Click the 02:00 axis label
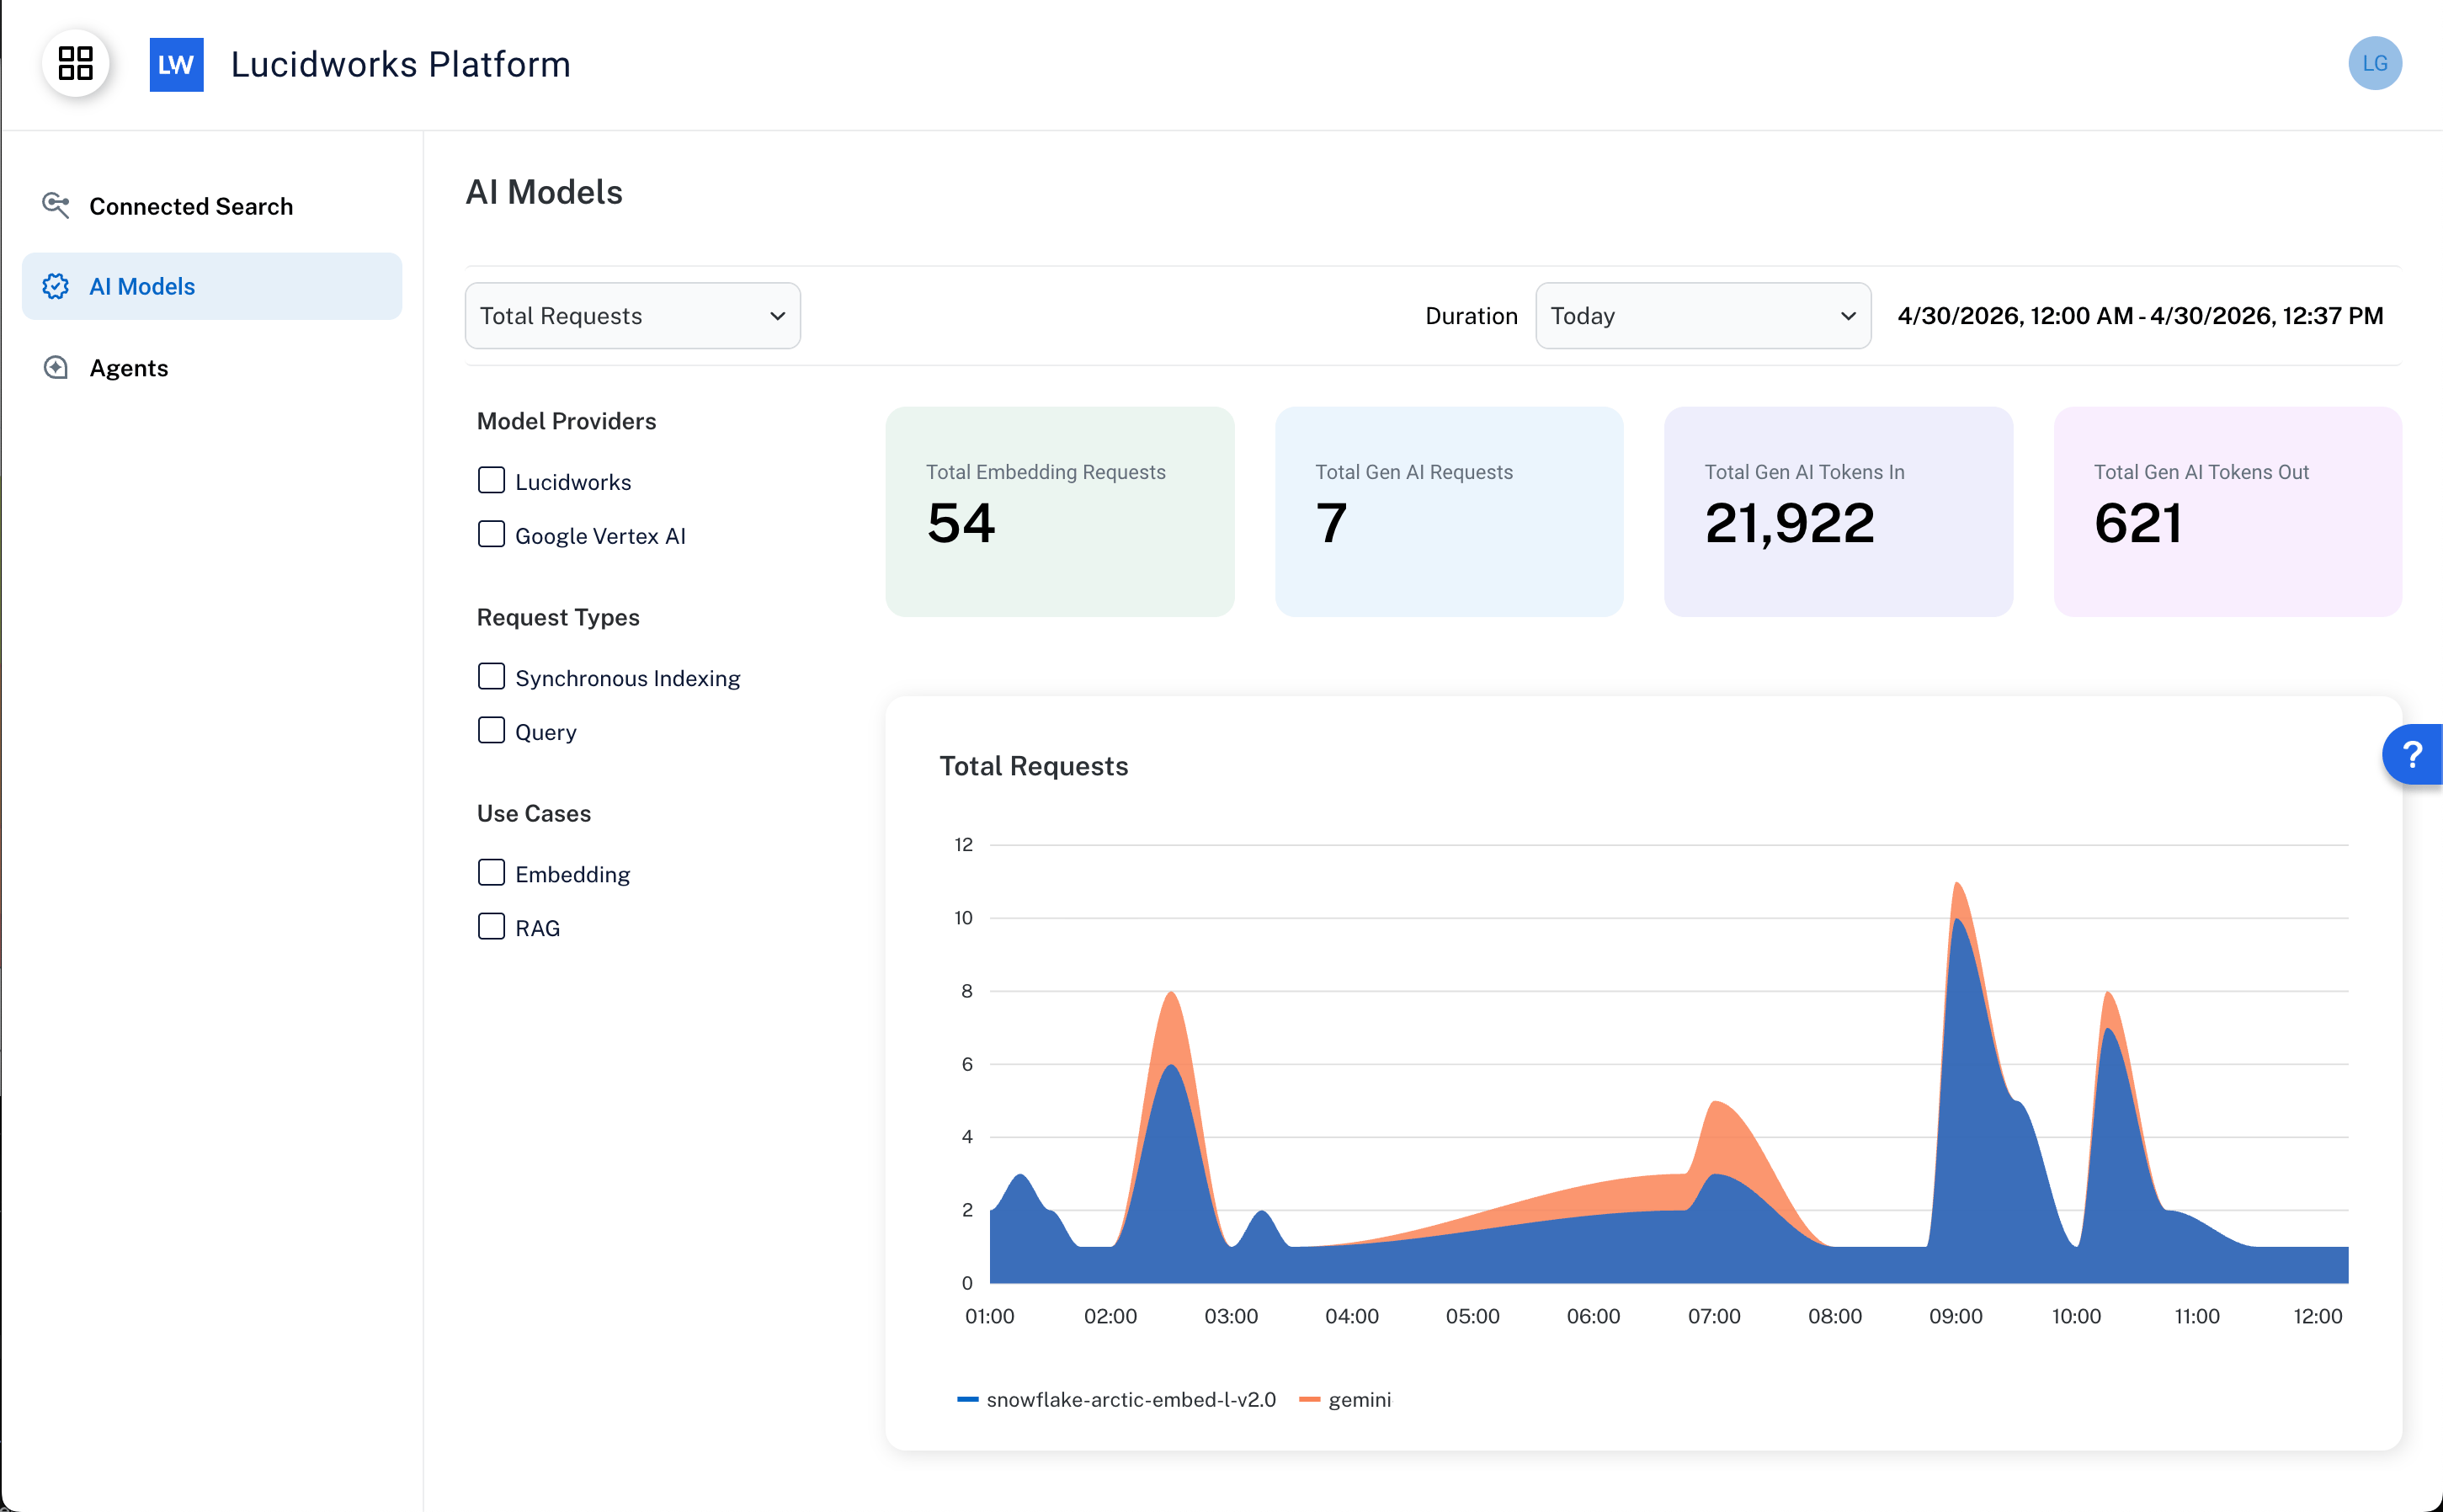 click(x=1110, y=1317)
